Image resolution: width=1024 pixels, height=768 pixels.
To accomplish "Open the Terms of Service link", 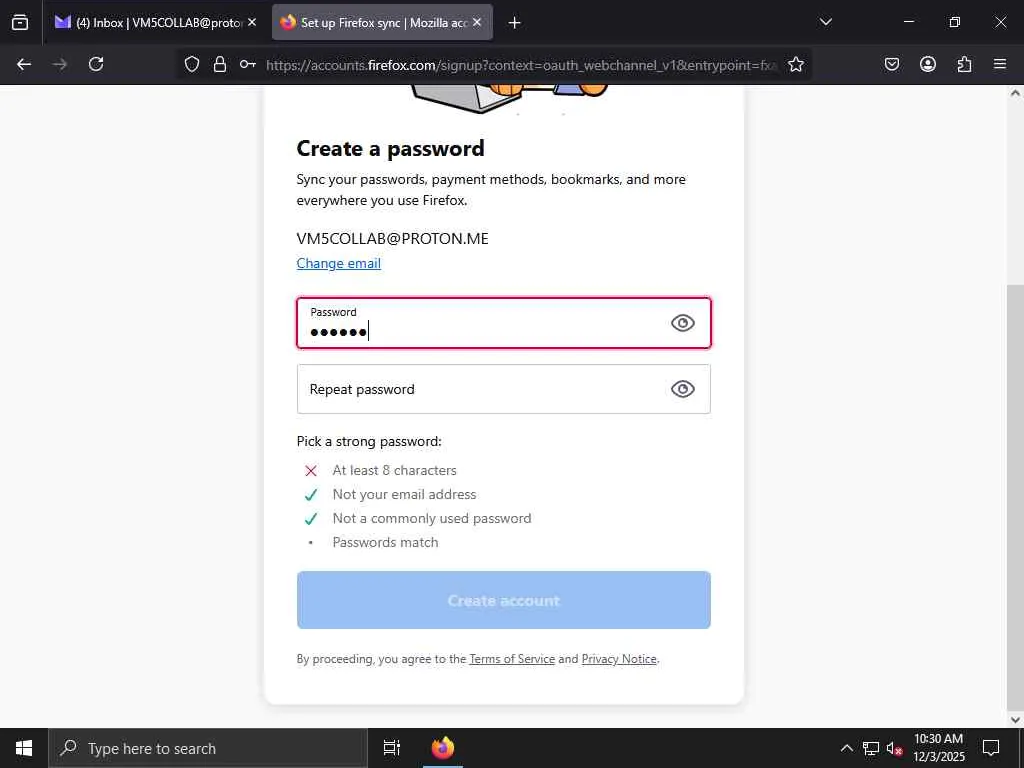I will click(512, 659).
